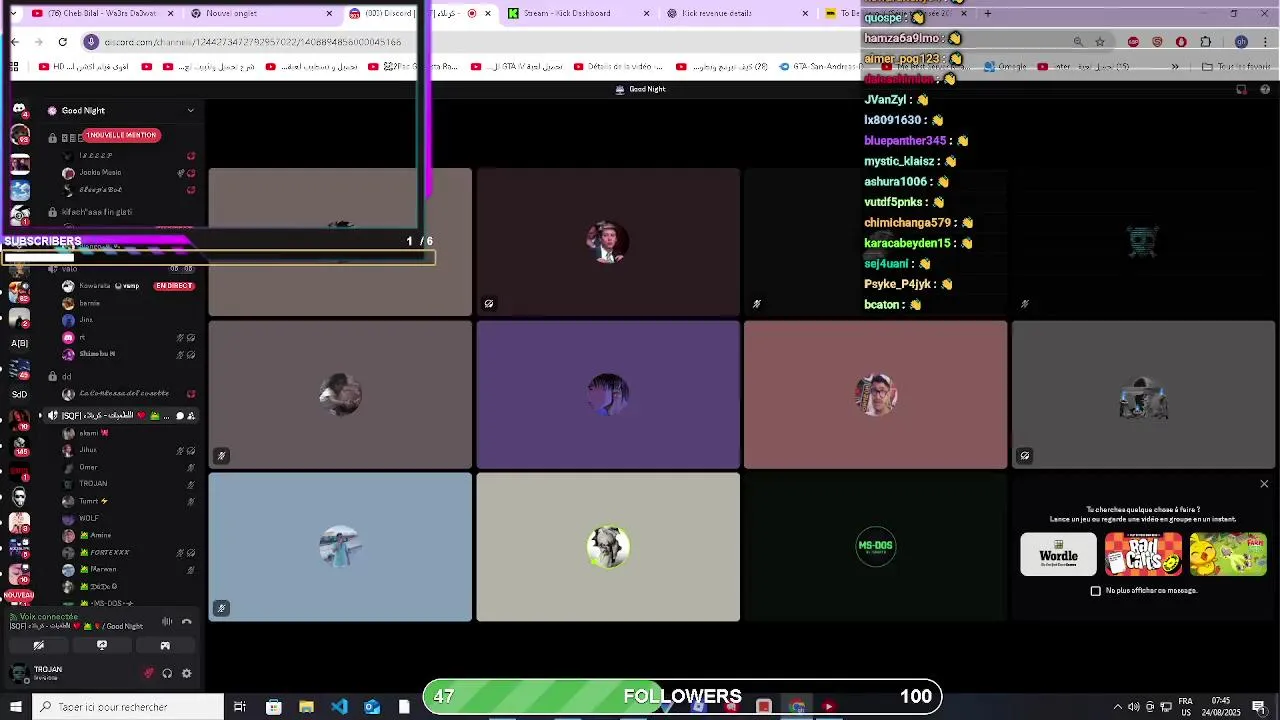The image size is (1280, 720).
Task: Turn on camera in voice panel
Action: (x=38, y=645)
